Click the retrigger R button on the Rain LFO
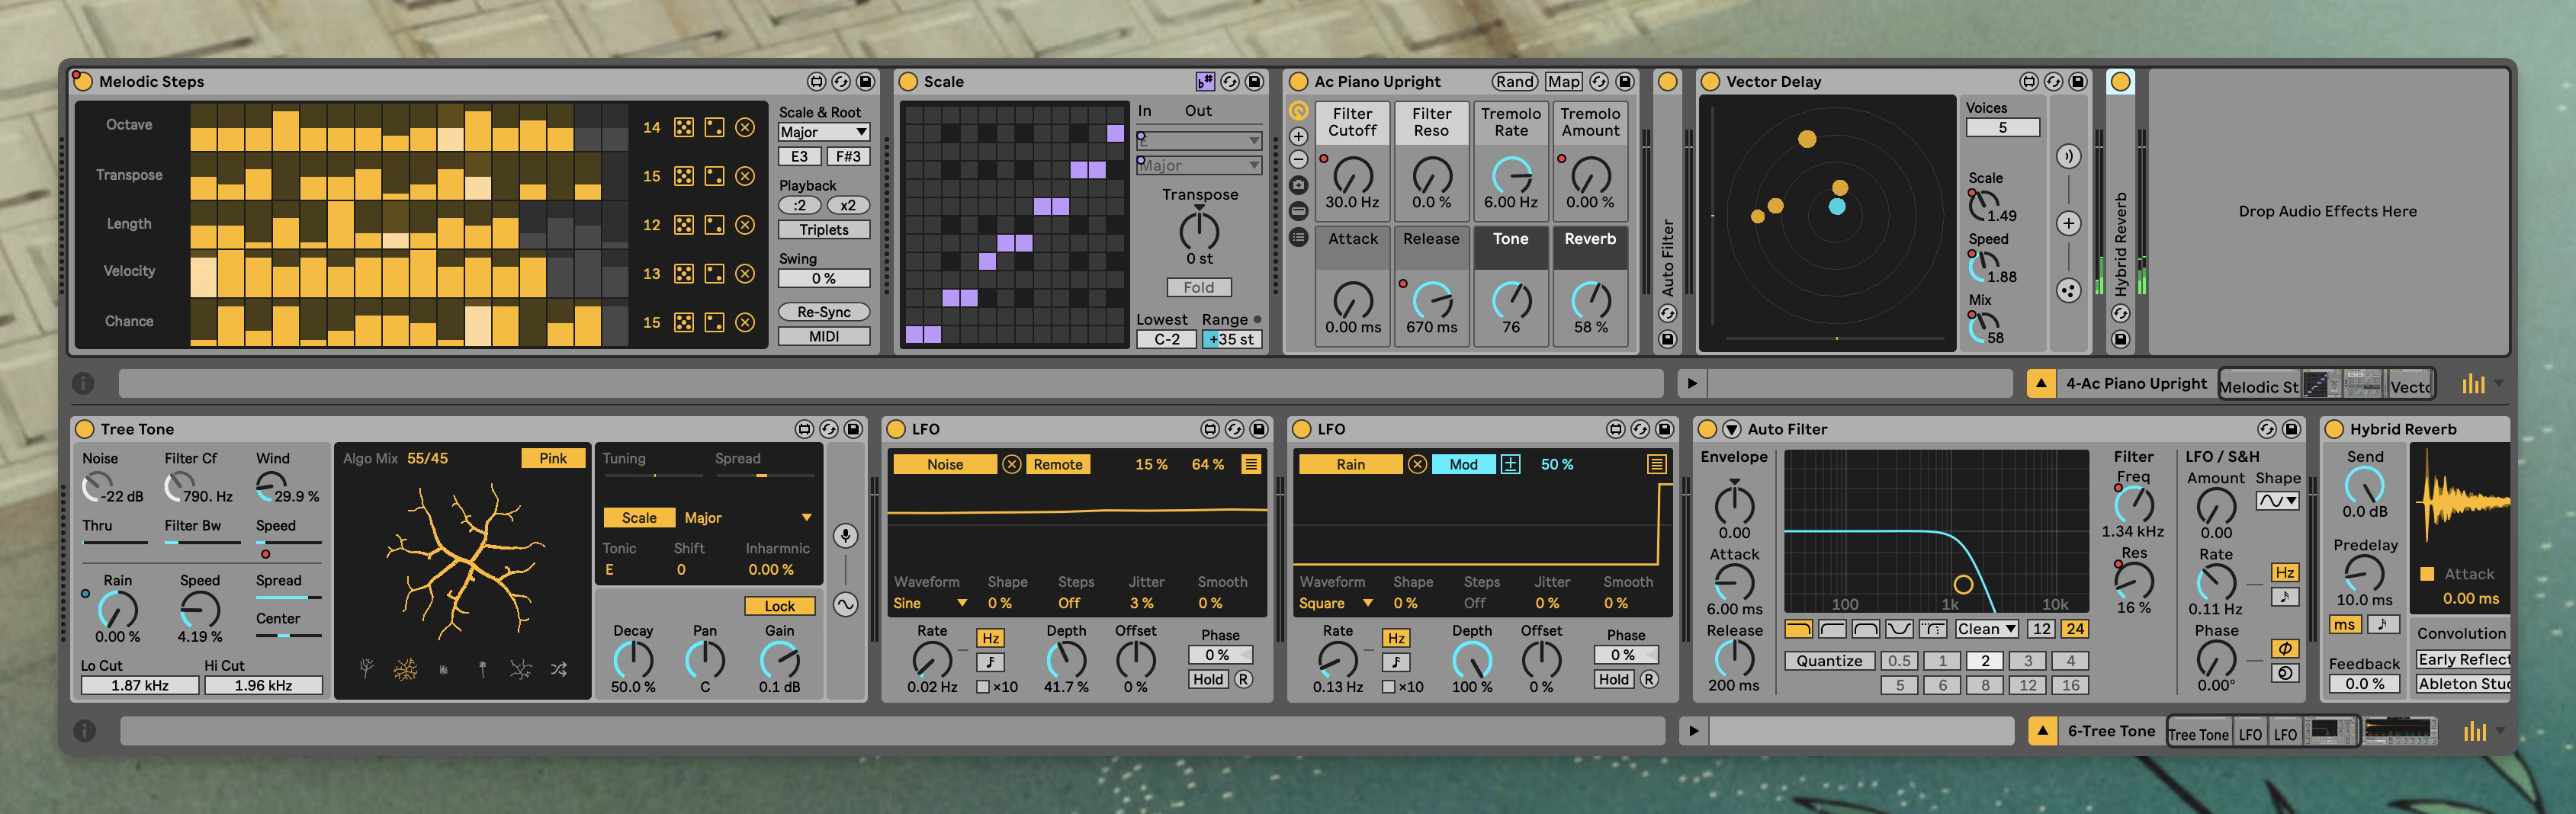 click(x=1649, y=679)
